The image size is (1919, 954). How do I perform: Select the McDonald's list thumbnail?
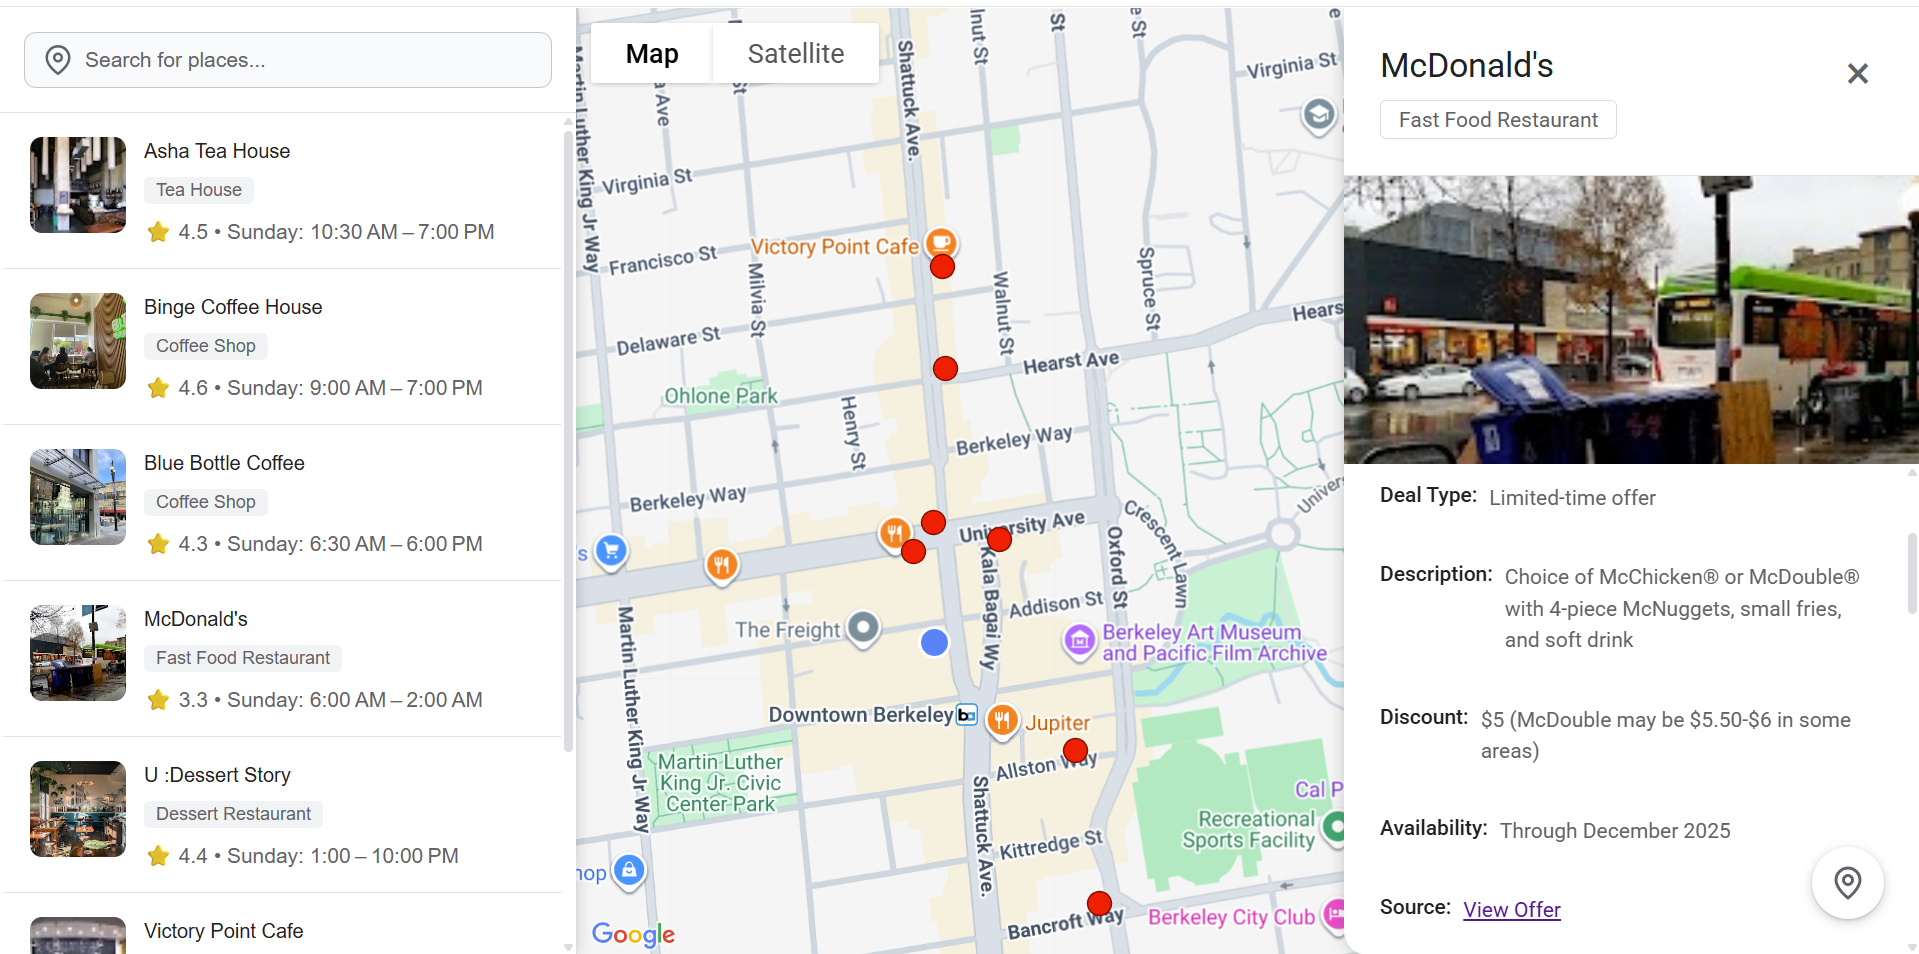[x=78, y=653]
